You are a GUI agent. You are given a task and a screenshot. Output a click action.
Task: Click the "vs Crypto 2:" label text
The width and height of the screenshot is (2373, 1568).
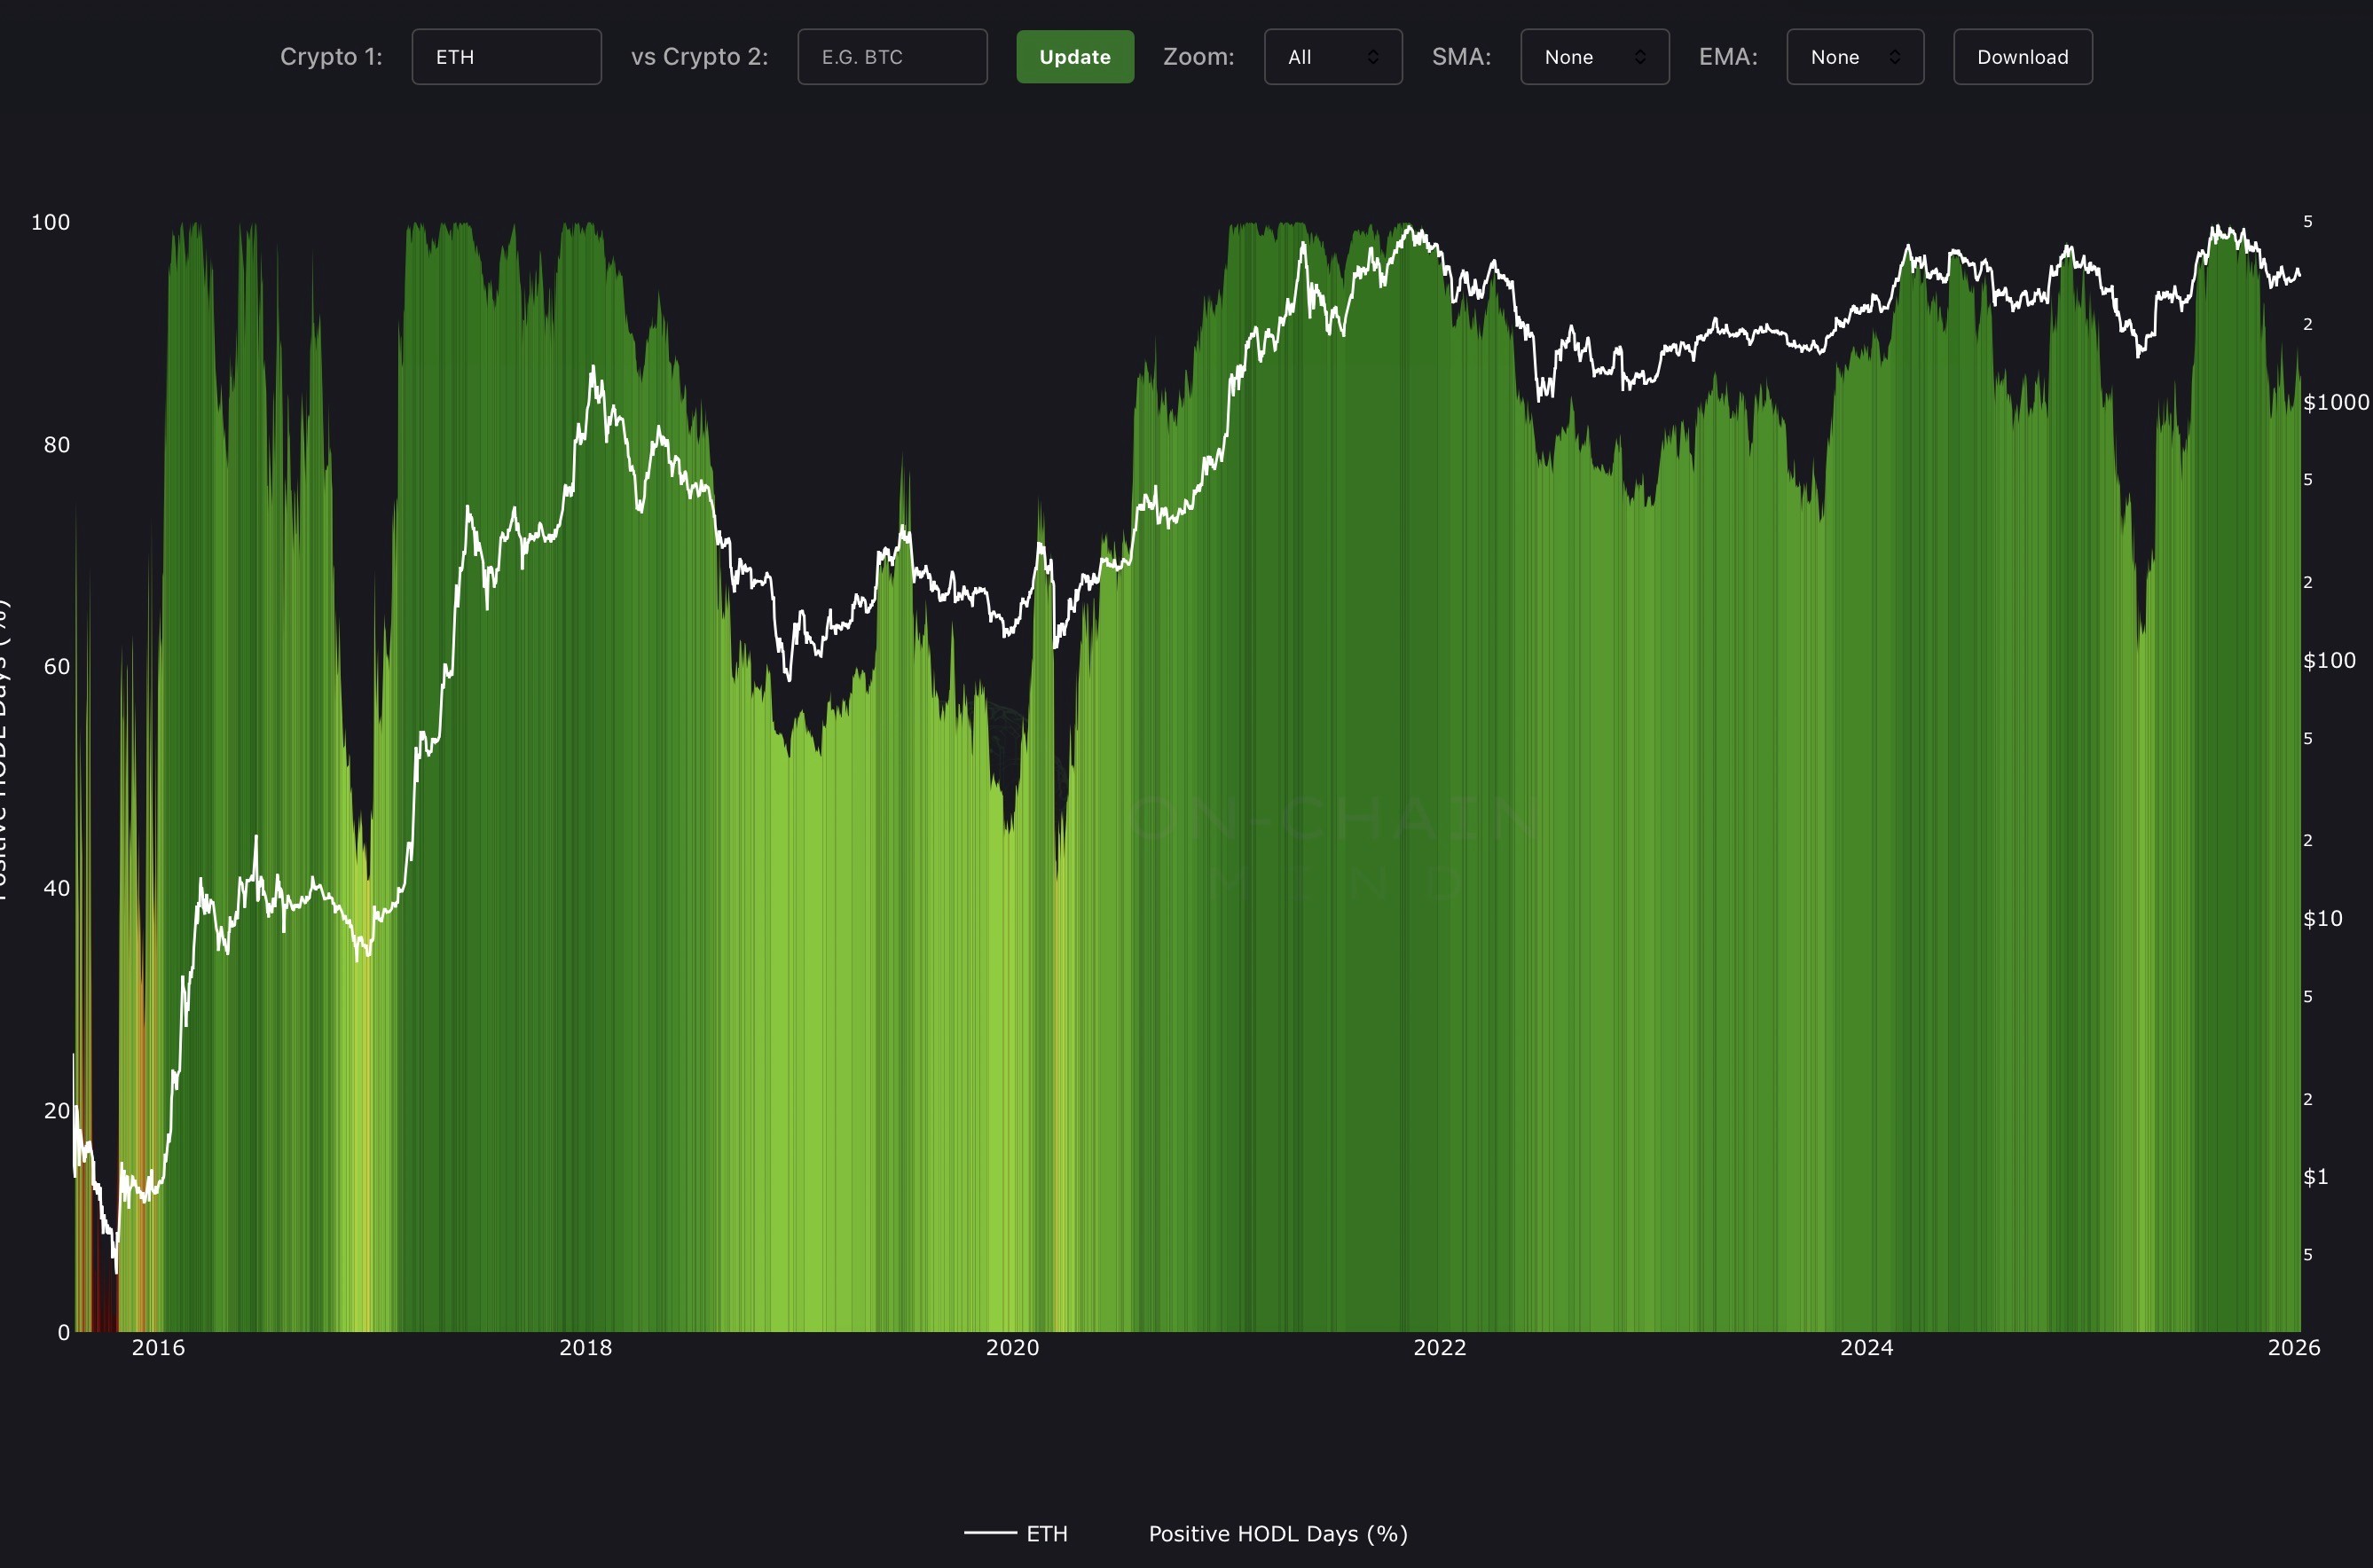699,57
